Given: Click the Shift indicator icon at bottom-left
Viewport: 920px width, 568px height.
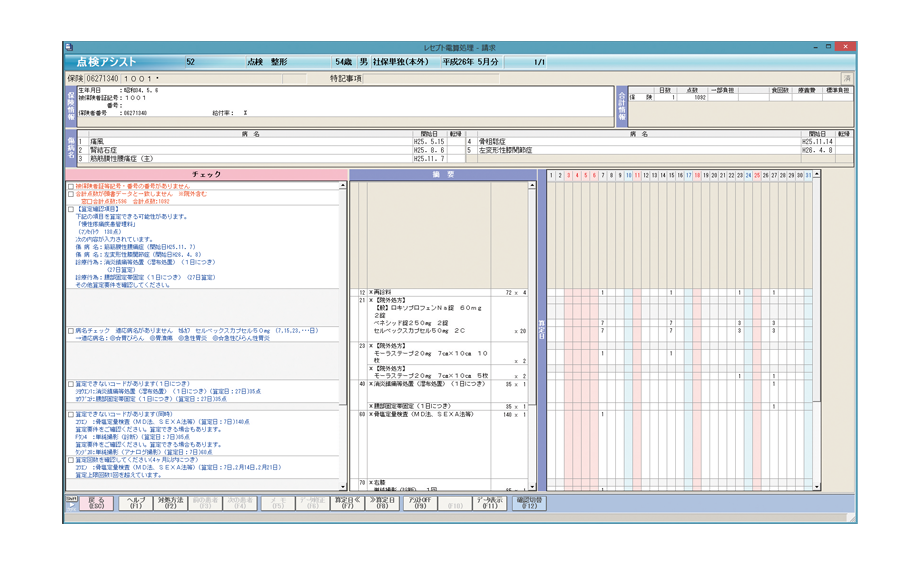Looking at the screenshot, I should pos(72,504).
